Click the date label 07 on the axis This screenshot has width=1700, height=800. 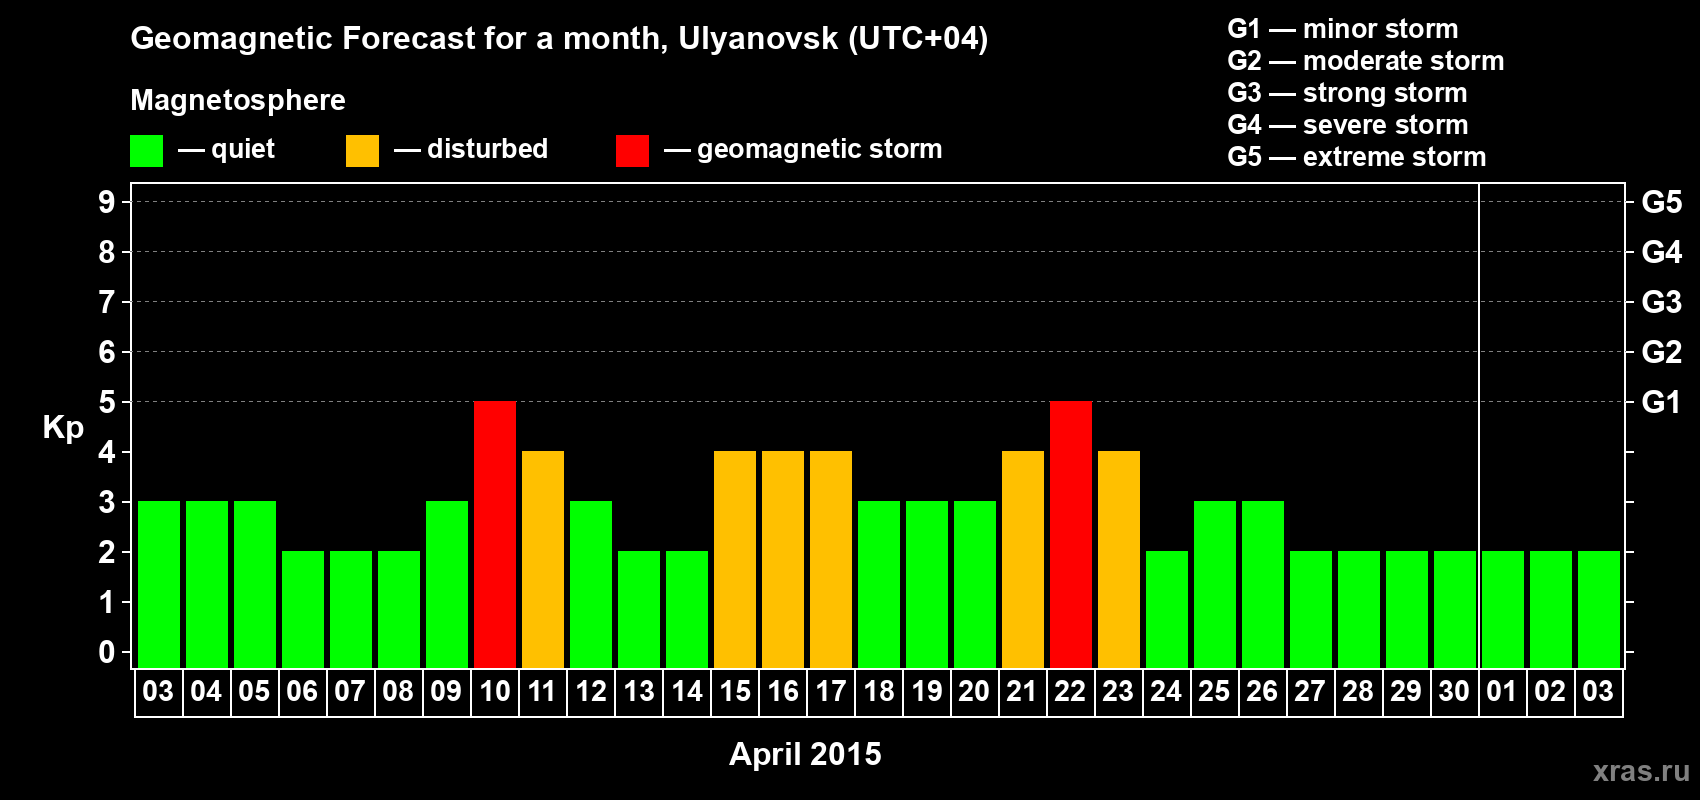[x=350, y=691]
